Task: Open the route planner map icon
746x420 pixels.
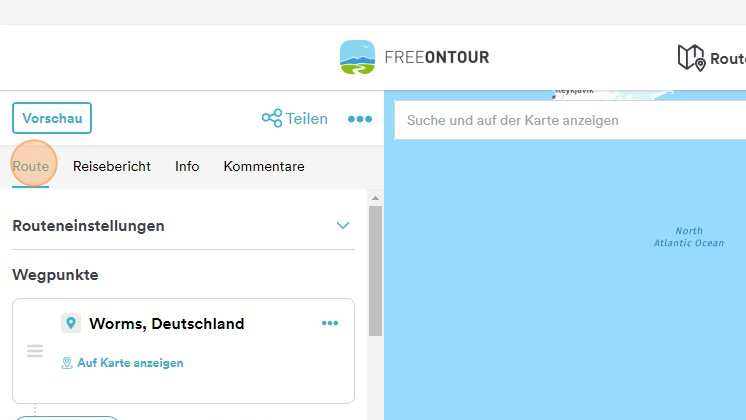Action: 691,58
